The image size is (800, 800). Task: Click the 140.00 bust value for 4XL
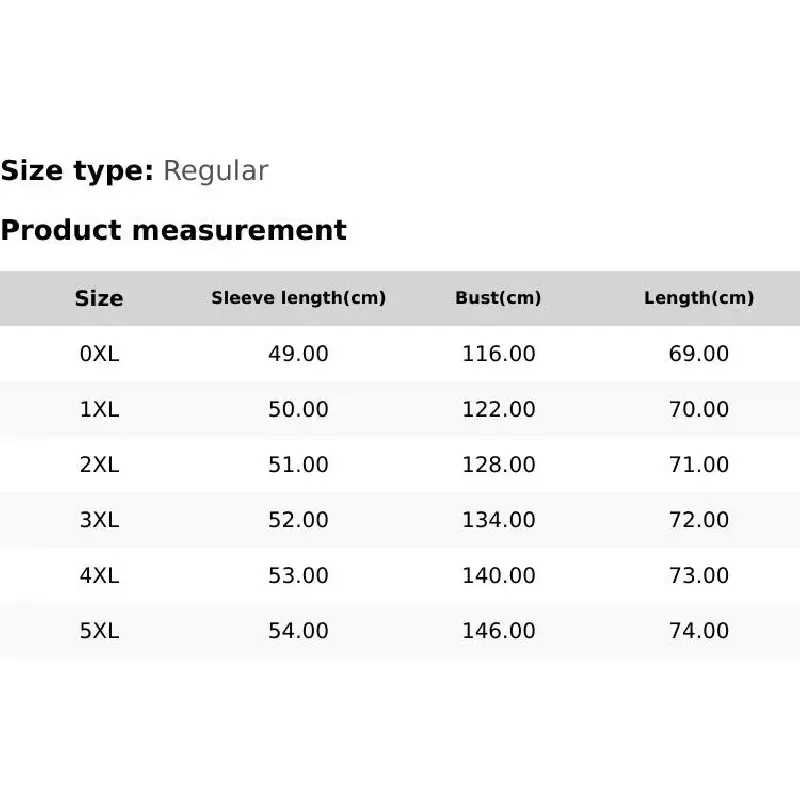[x=498, y=576]
